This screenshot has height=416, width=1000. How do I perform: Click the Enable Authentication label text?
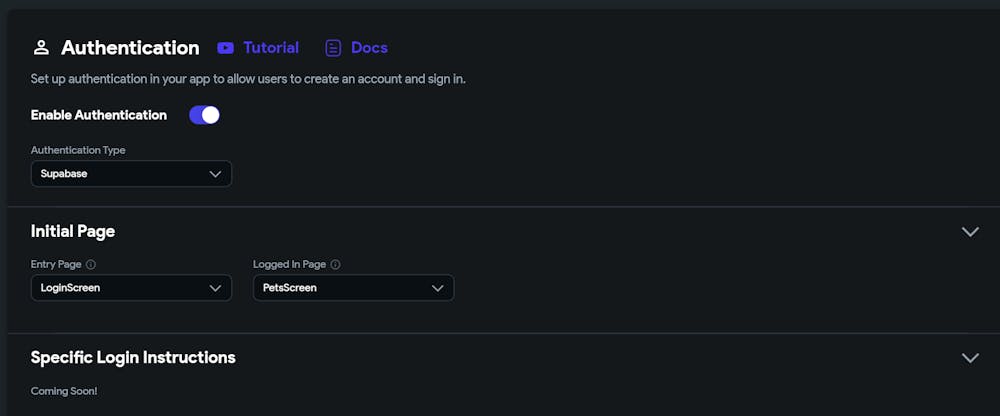(99, 115)
